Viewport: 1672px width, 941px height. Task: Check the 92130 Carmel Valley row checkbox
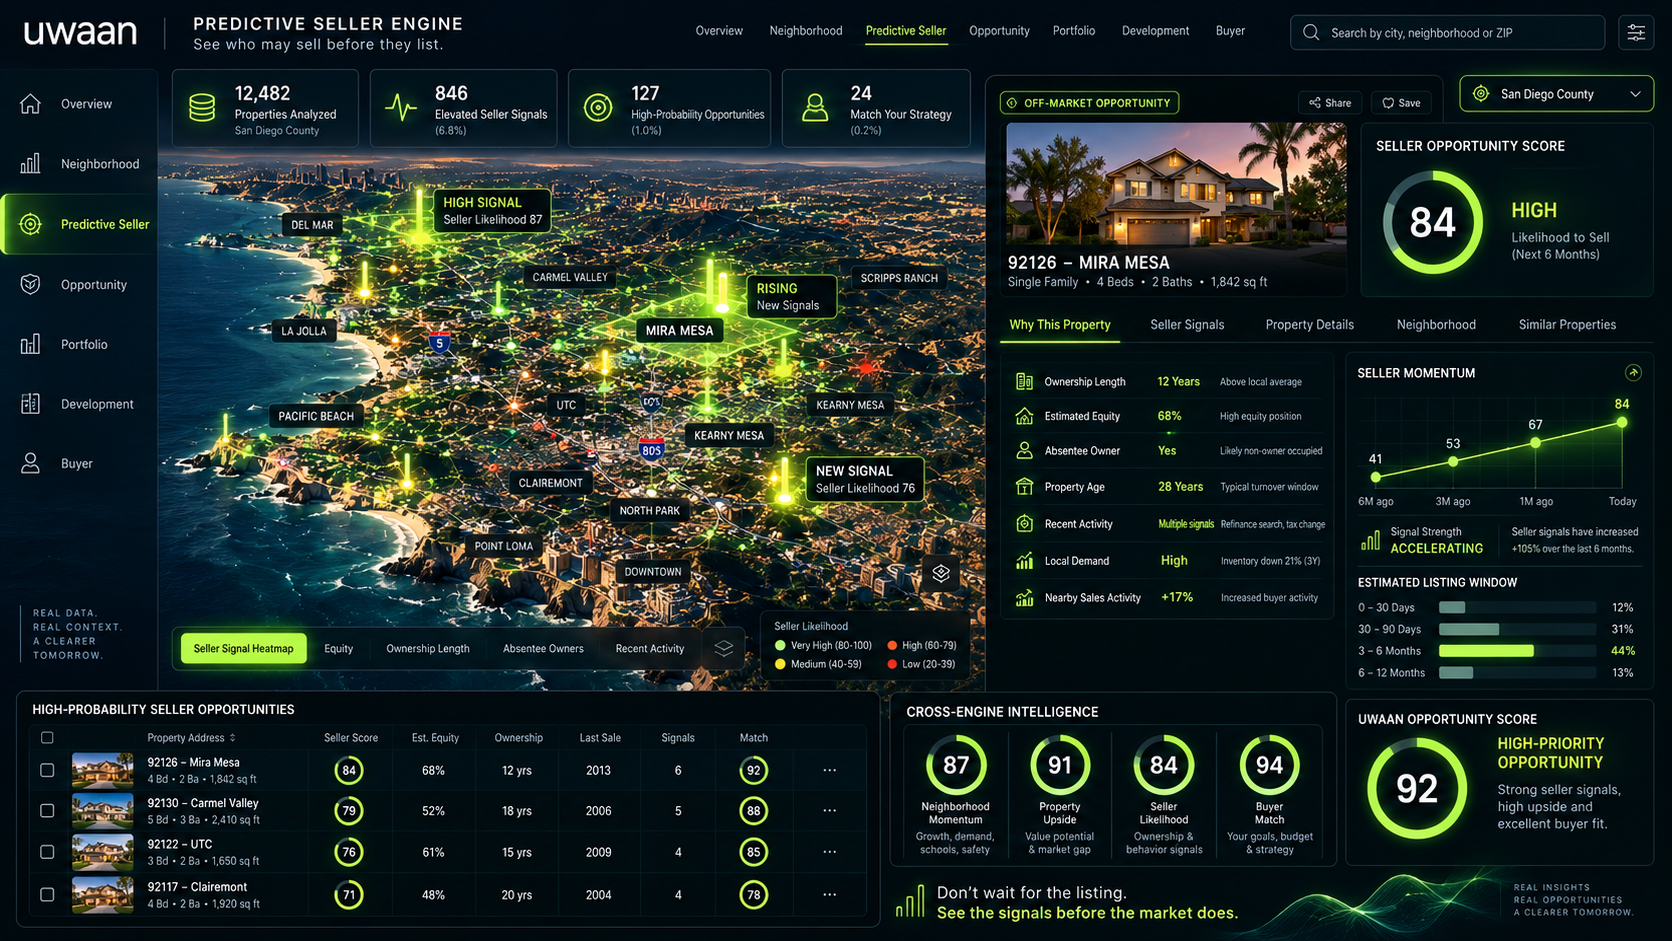(47, 811)
